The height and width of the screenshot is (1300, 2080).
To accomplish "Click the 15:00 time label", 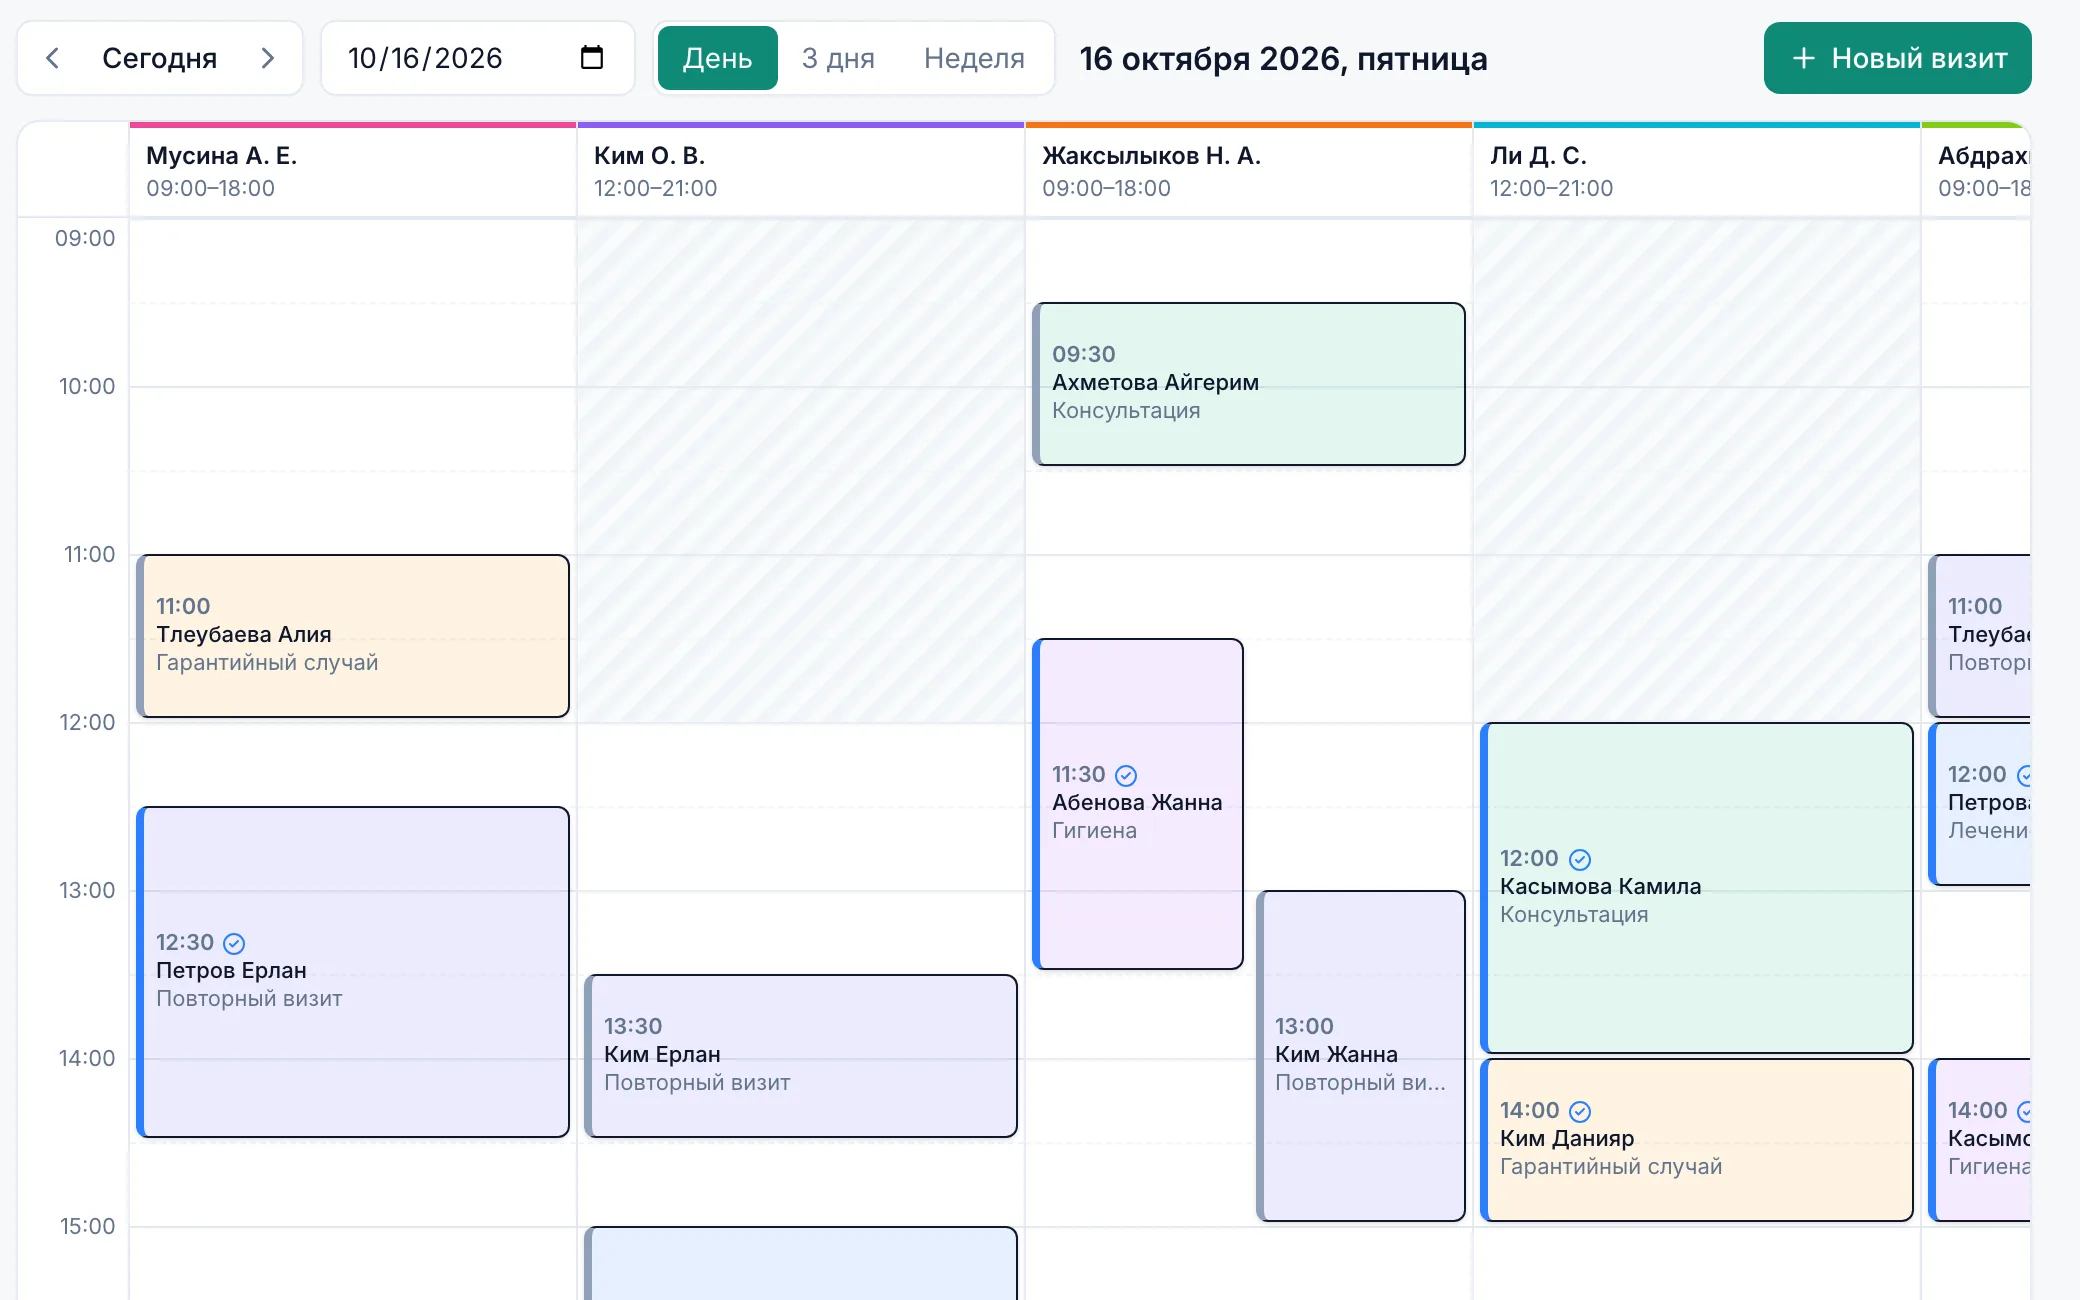I will click(87, 1226).
